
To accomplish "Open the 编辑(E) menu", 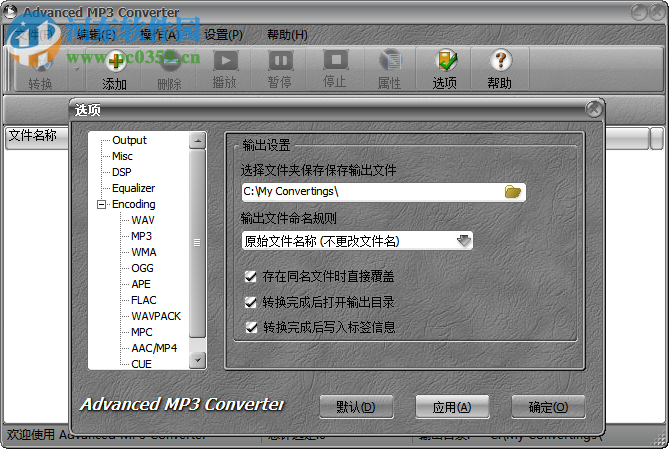I will click(96, 35).
